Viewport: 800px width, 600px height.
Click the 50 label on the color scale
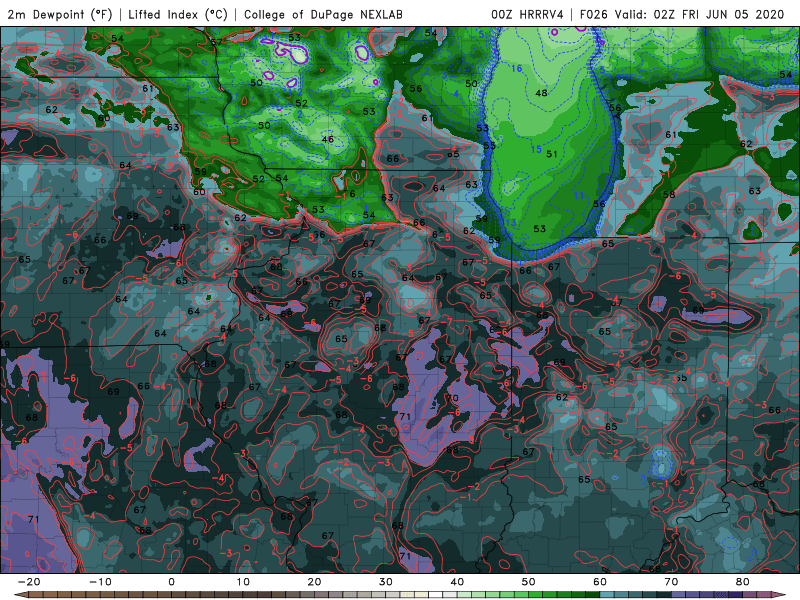(529, 582)
